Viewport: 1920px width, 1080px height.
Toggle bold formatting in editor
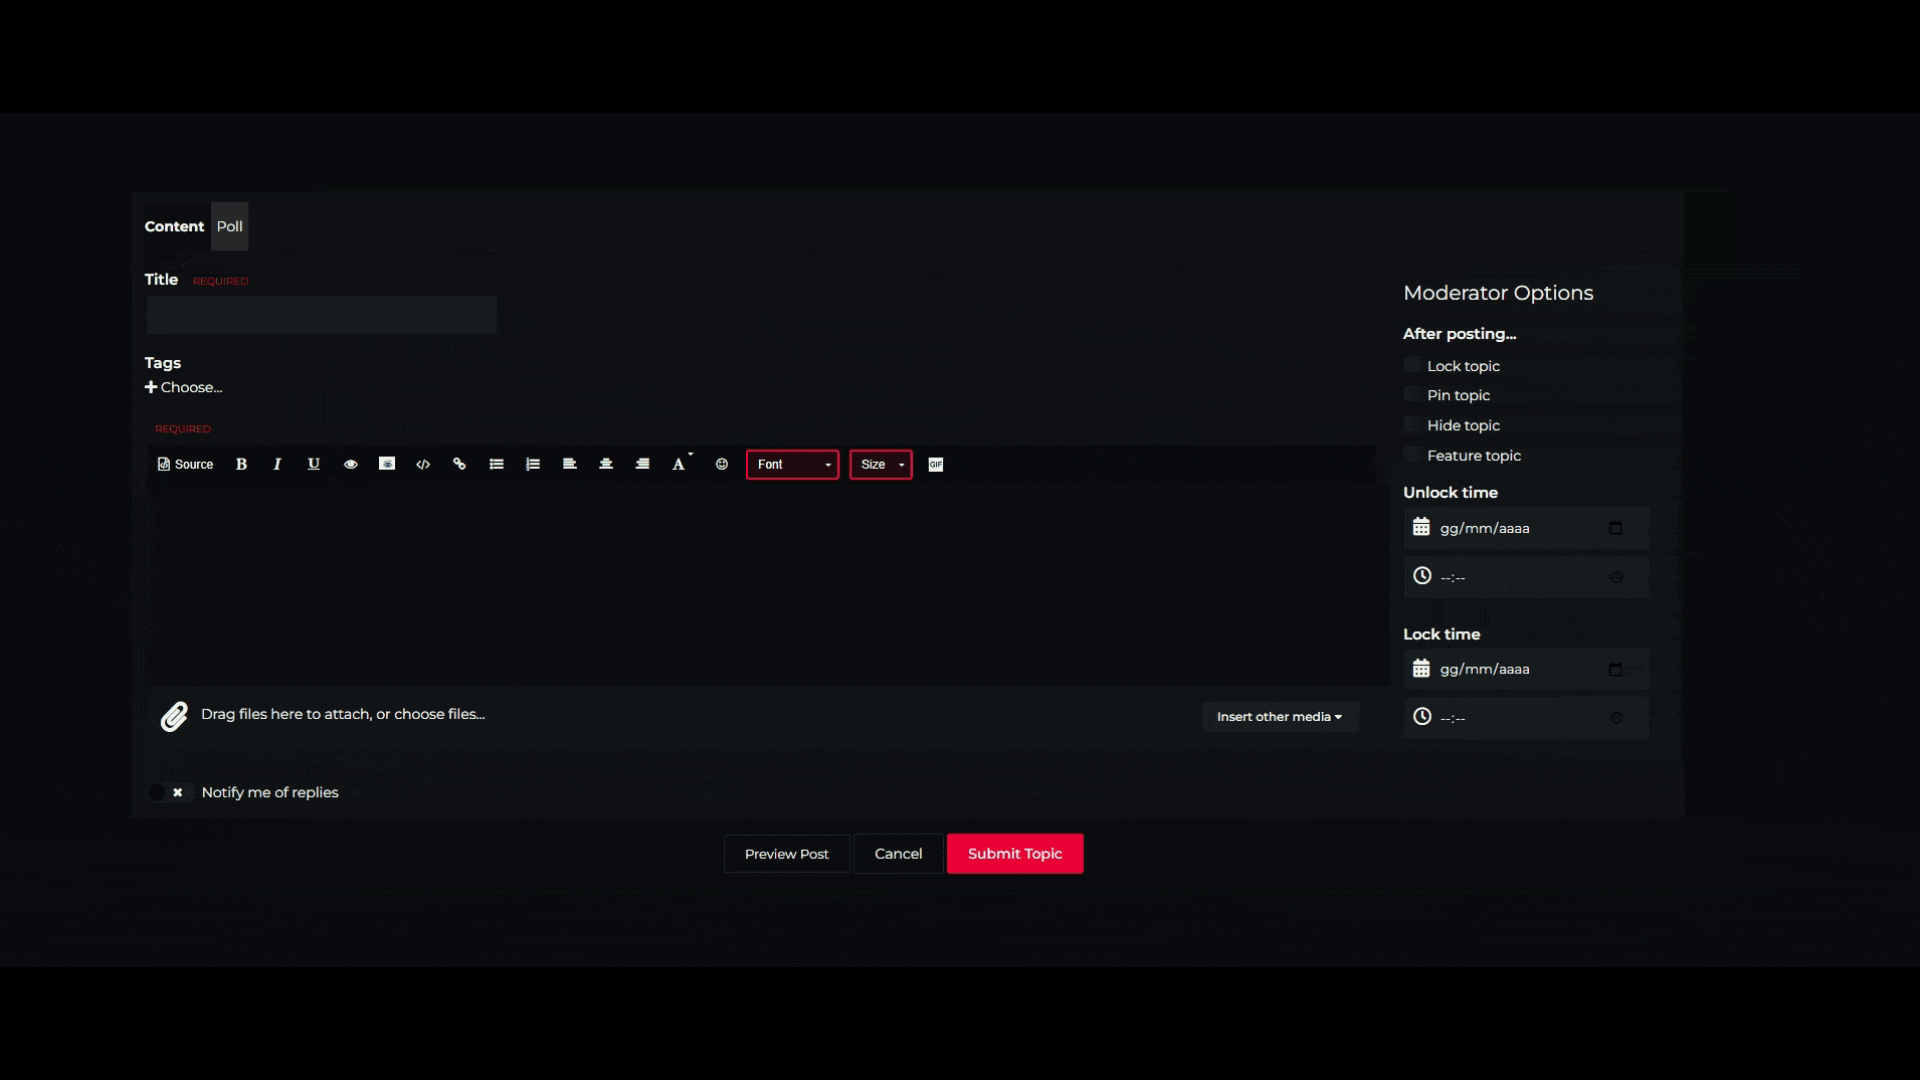(x=241, y=464)
